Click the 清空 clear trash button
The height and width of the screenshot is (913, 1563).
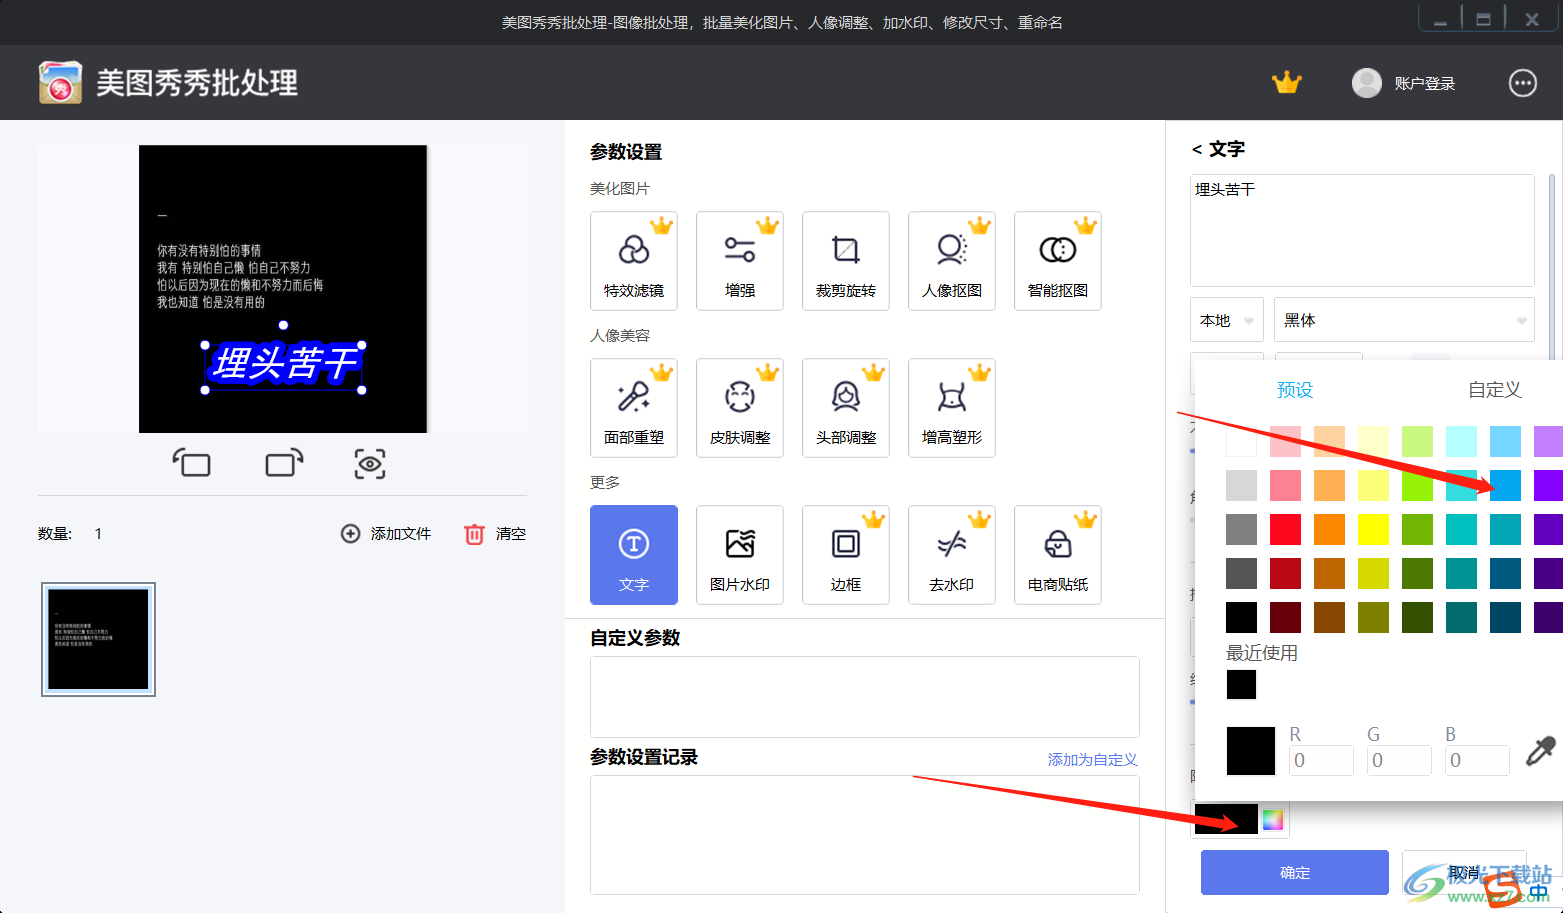(495, 534)
